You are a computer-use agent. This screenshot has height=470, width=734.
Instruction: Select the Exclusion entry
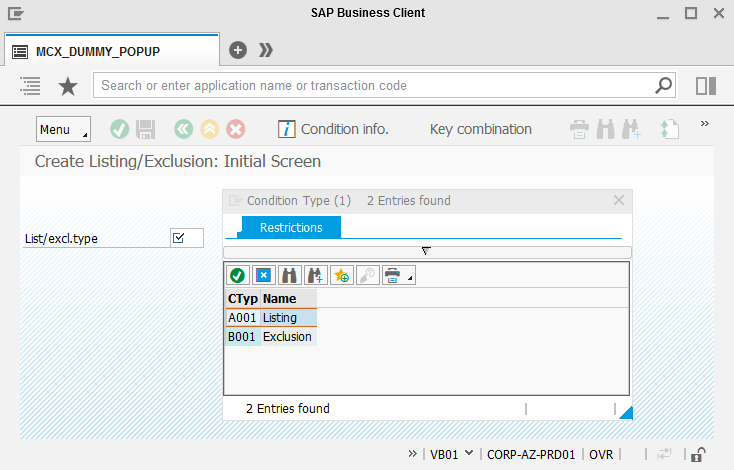(x=288, y=337)
